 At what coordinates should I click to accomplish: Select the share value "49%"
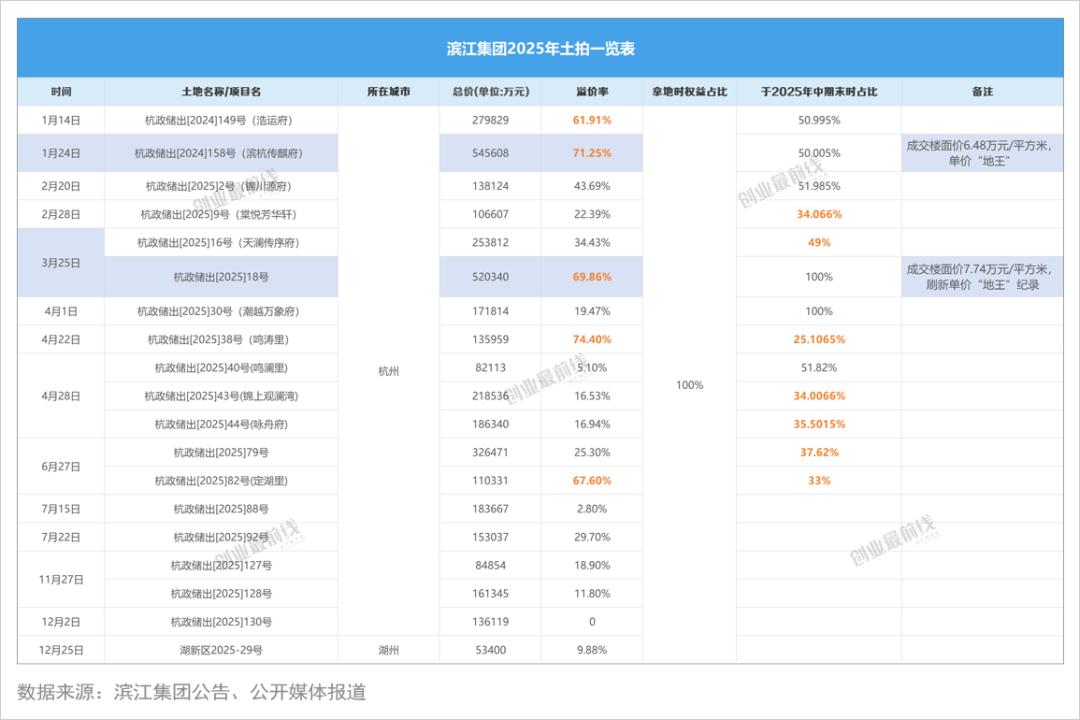click(819, 243)
